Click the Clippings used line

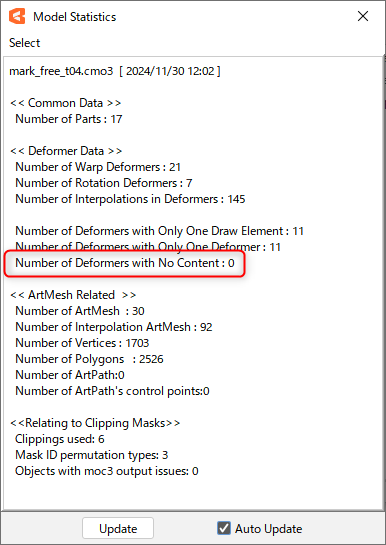pos(60,439)
